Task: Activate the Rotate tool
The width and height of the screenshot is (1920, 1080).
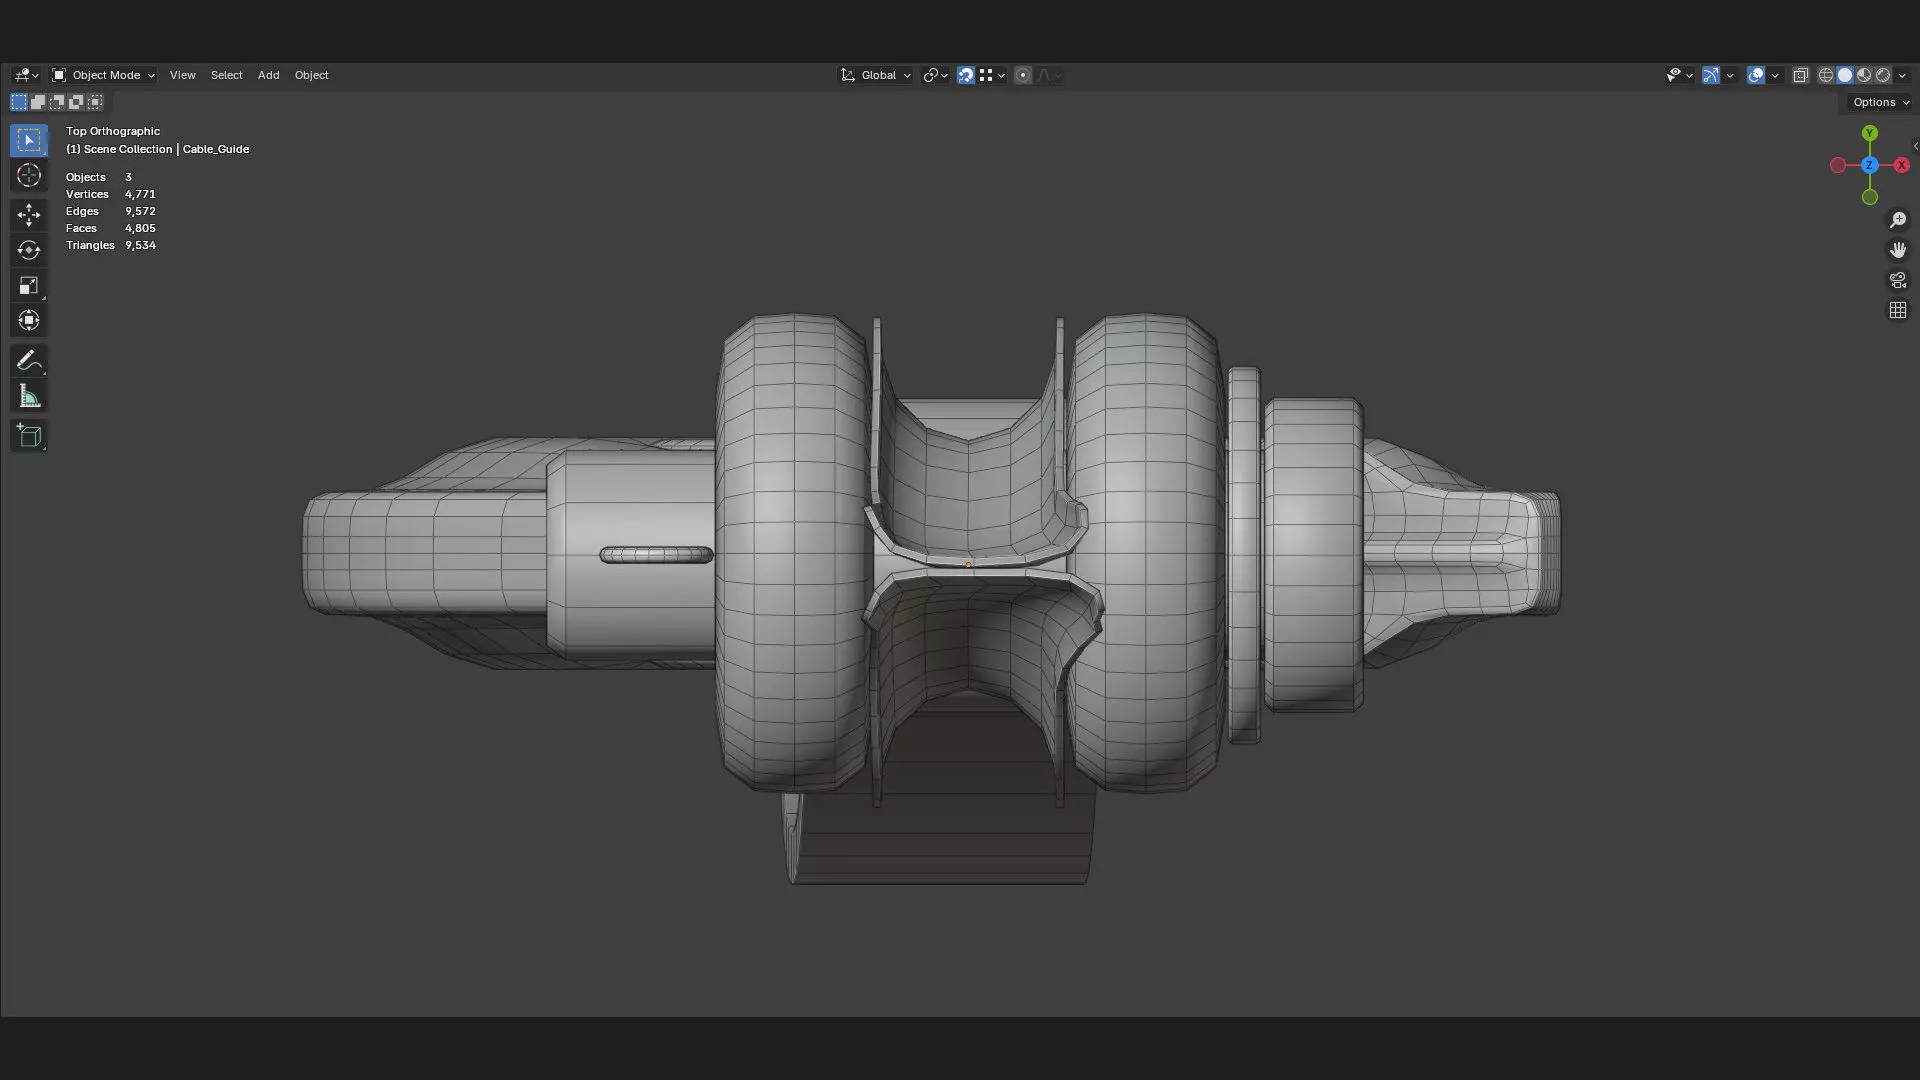Action: (x=28, y=250)
